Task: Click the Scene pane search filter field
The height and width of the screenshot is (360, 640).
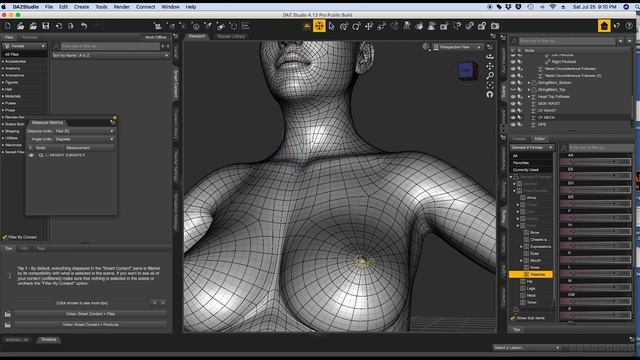Action: [567, 41]
